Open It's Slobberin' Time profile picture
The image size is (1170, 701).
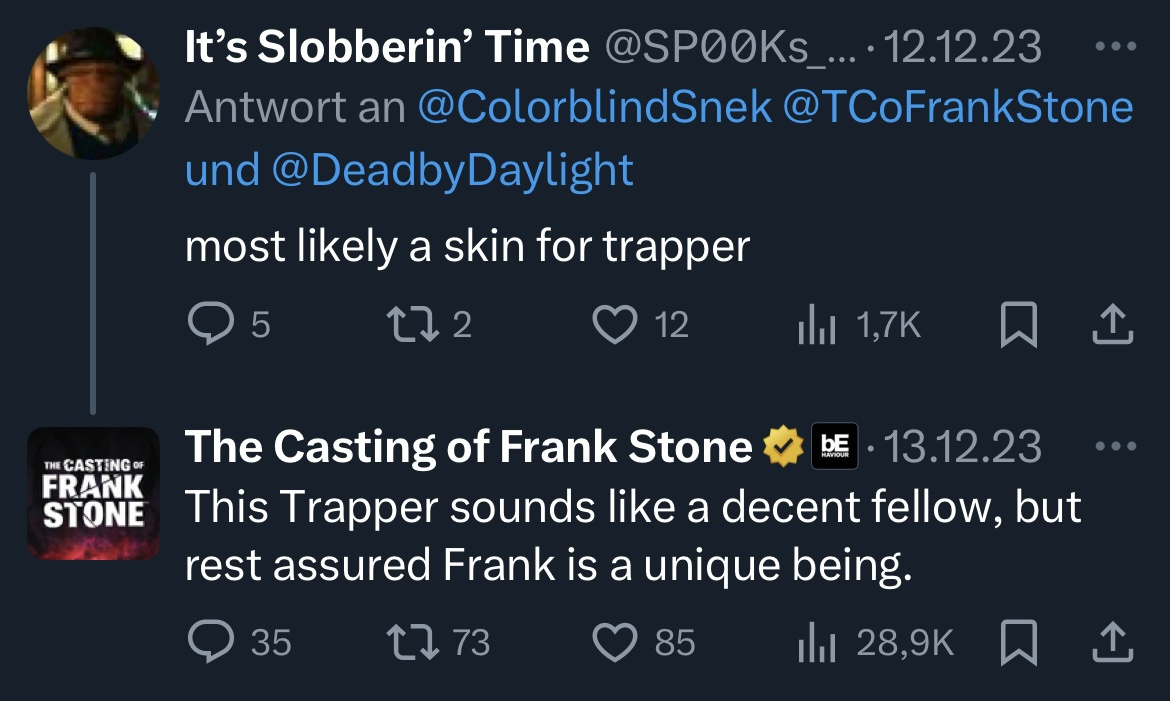[x=93, y=93]
